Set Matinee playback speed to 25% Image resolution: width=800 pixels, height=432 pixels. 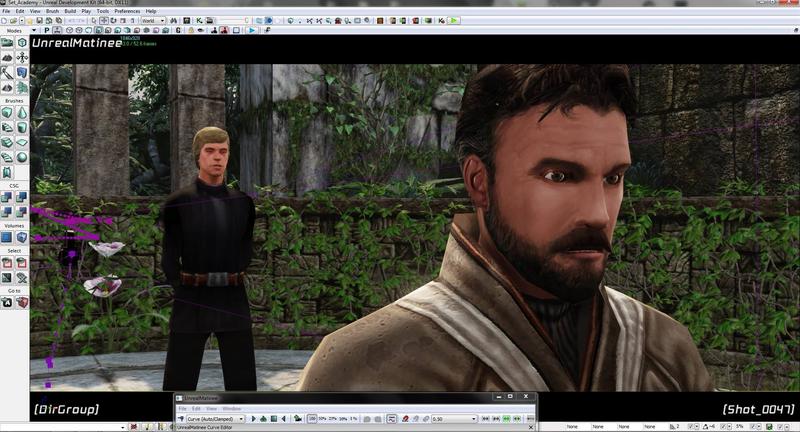(x=333, y=419)
